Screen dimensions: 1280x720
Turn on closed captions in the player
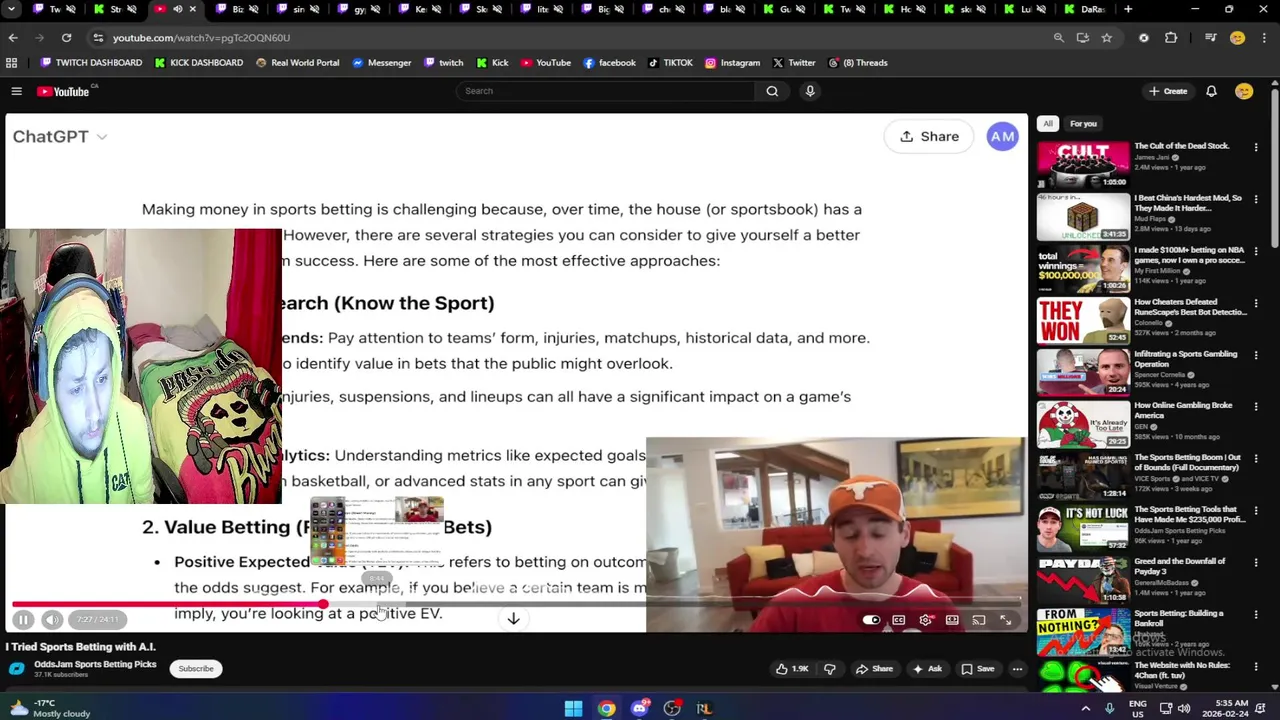point(898,620)
